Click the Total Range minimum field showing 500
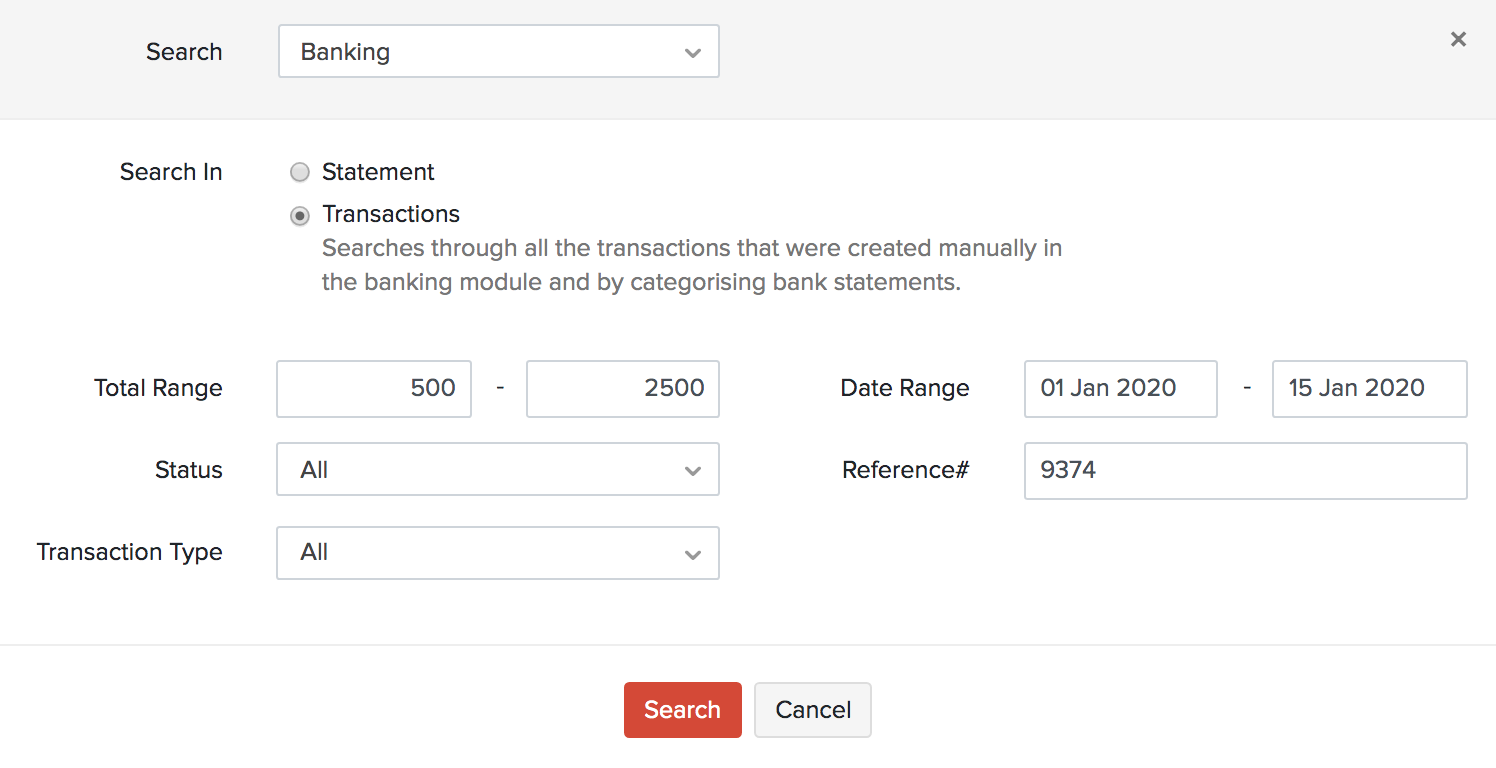 point(374,389)
